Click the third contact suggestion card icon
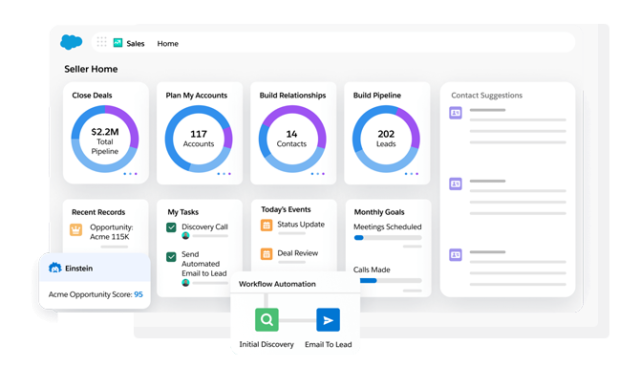 coord(456,255)
